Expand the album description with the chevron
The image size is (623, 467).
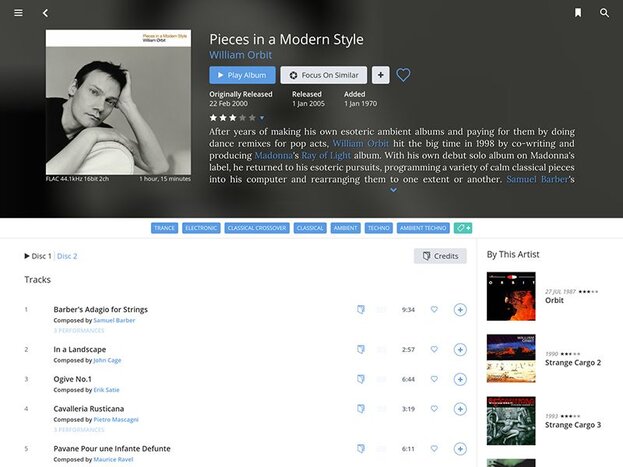[x=393, y=189]
